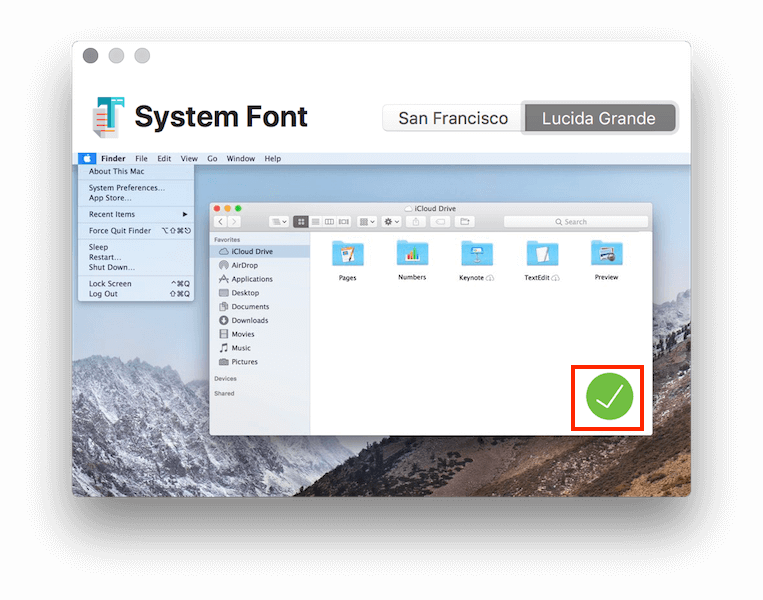Viewport: 763px width, 600px height.
Task: Open the item arrangement dropdown
Action: (367, 222)
